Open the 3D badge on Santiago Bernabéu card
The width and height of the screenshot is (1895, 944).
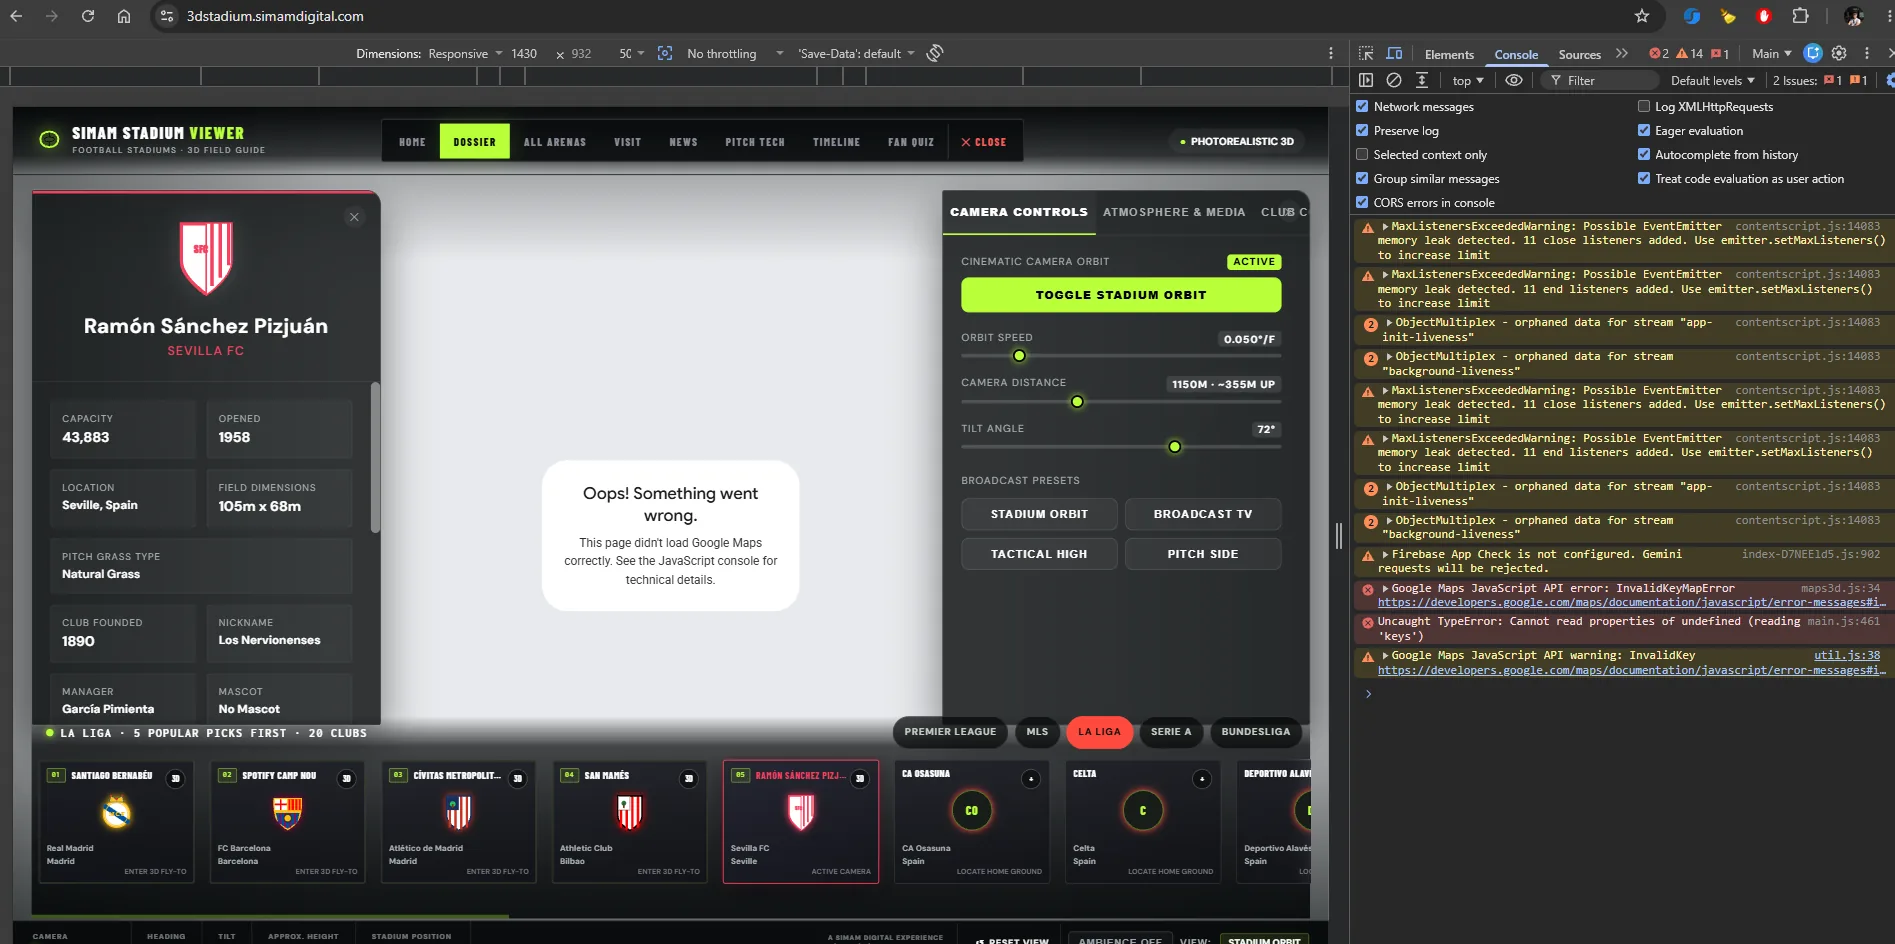click(x=176, y=779)
